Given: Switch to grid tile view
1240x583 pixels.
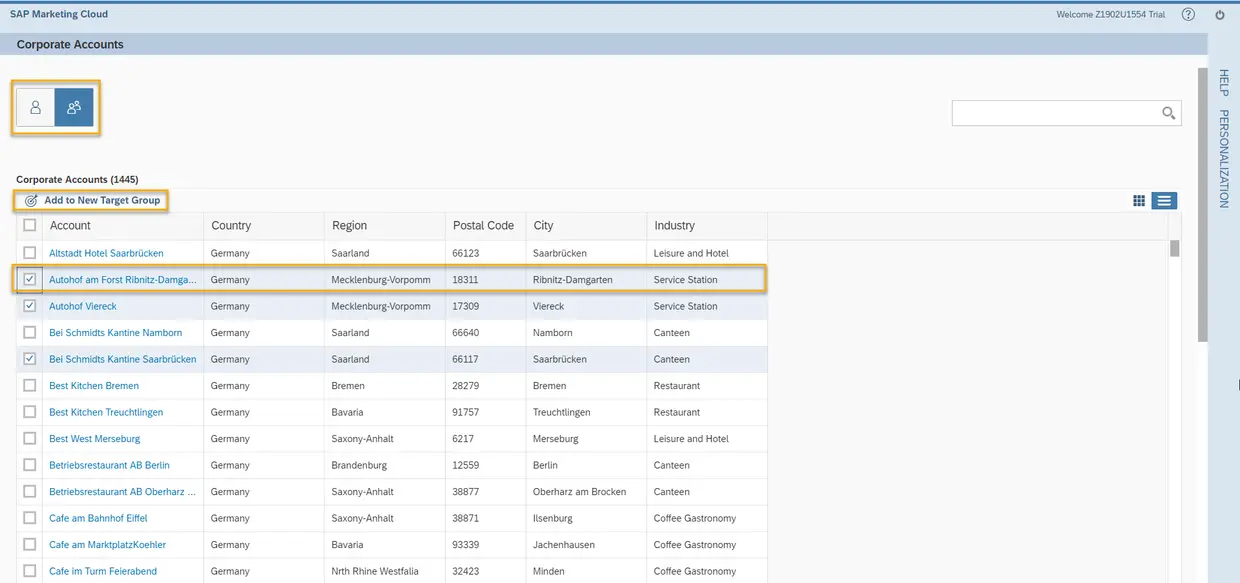Looking at the screenshot, I should pyautogui.click(x=1139, y=201).
